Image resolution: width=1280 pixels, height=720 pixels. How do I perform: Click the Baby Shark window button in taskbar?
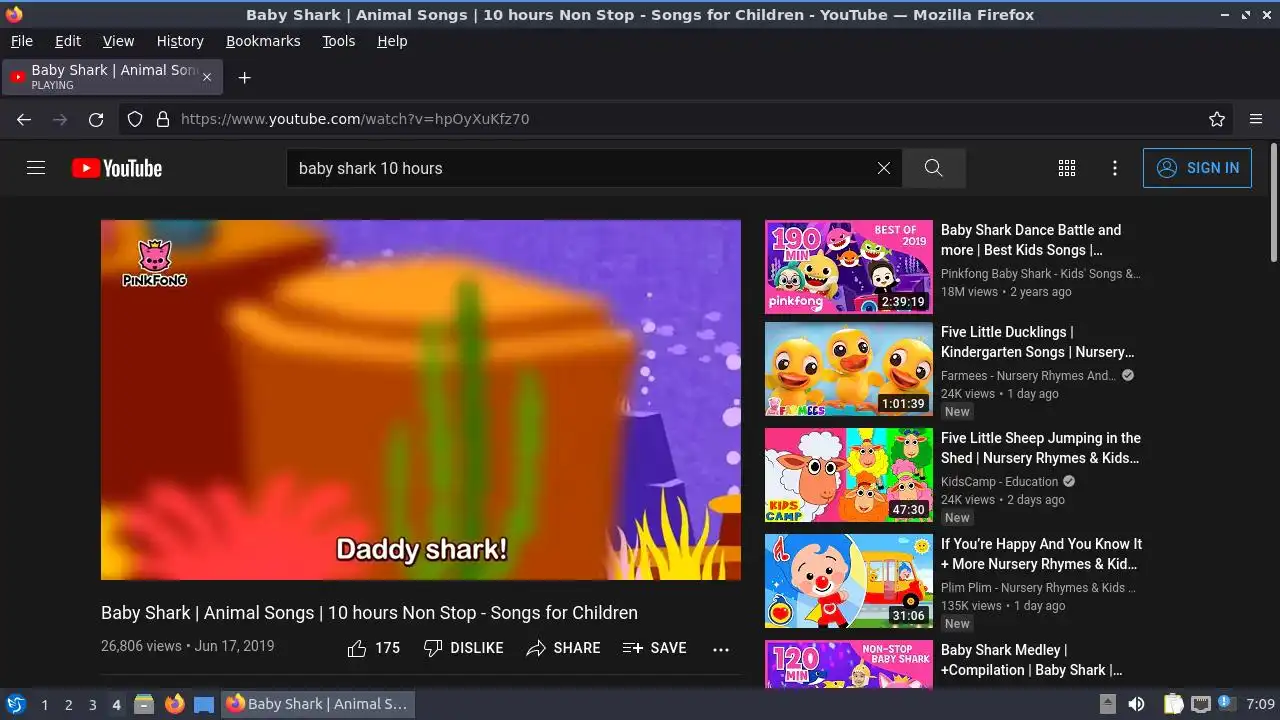318,704
